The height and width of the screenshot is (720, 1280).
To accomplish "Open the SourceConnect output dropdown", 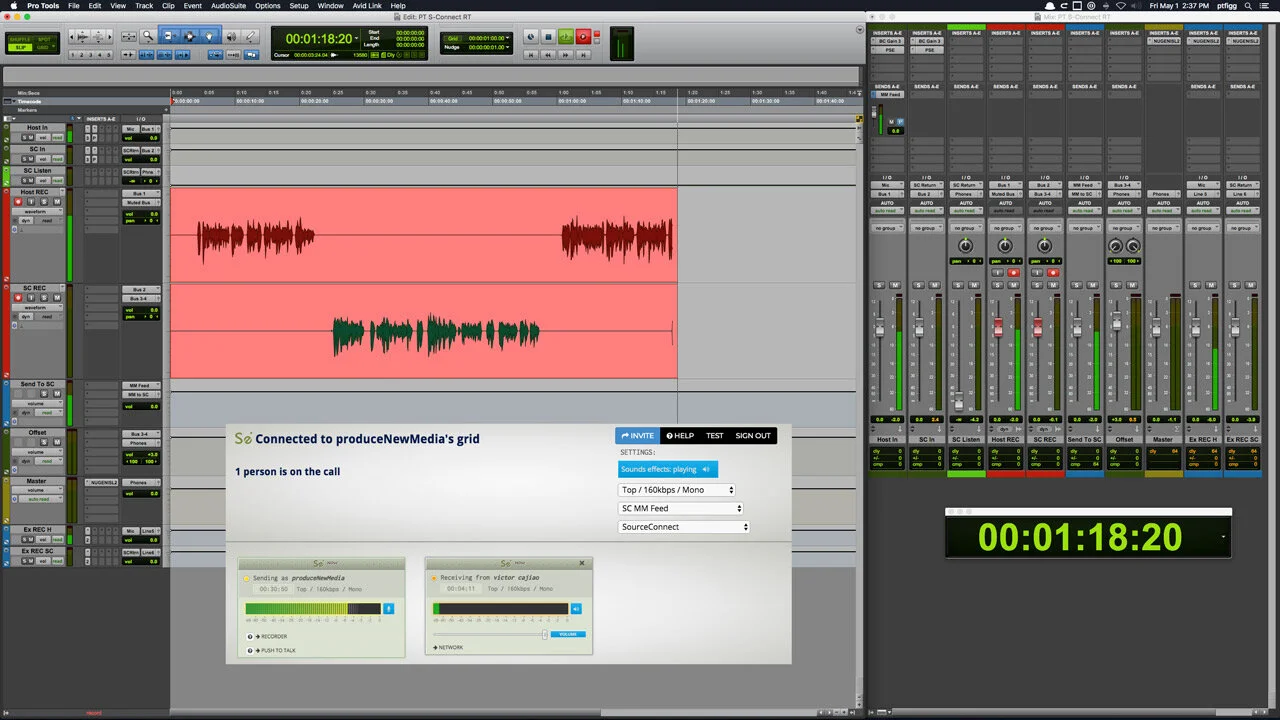I will [684, 527].
